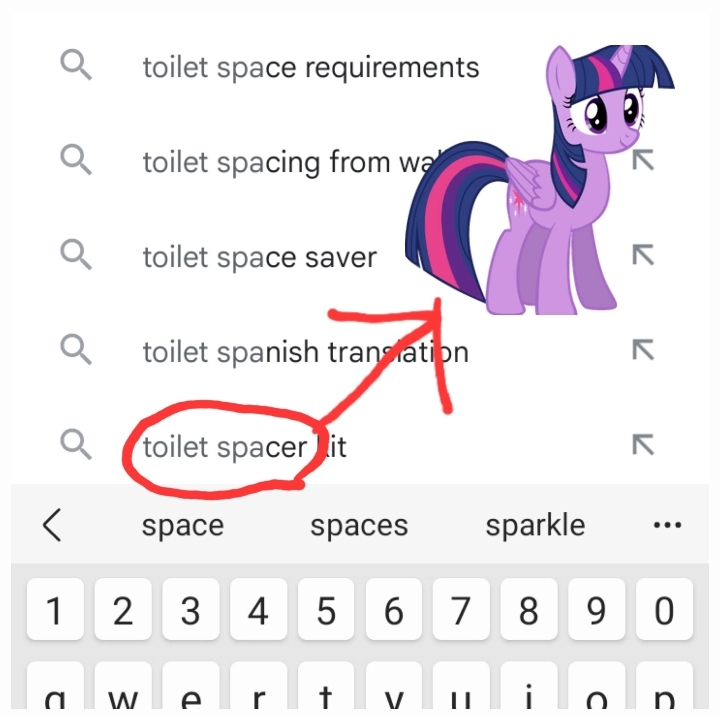Image resolution: width=720 pixels, height=714 pixels.
Task: Click the magnifier icon beside "toilet spacer kit"
Action: (76, 443)
